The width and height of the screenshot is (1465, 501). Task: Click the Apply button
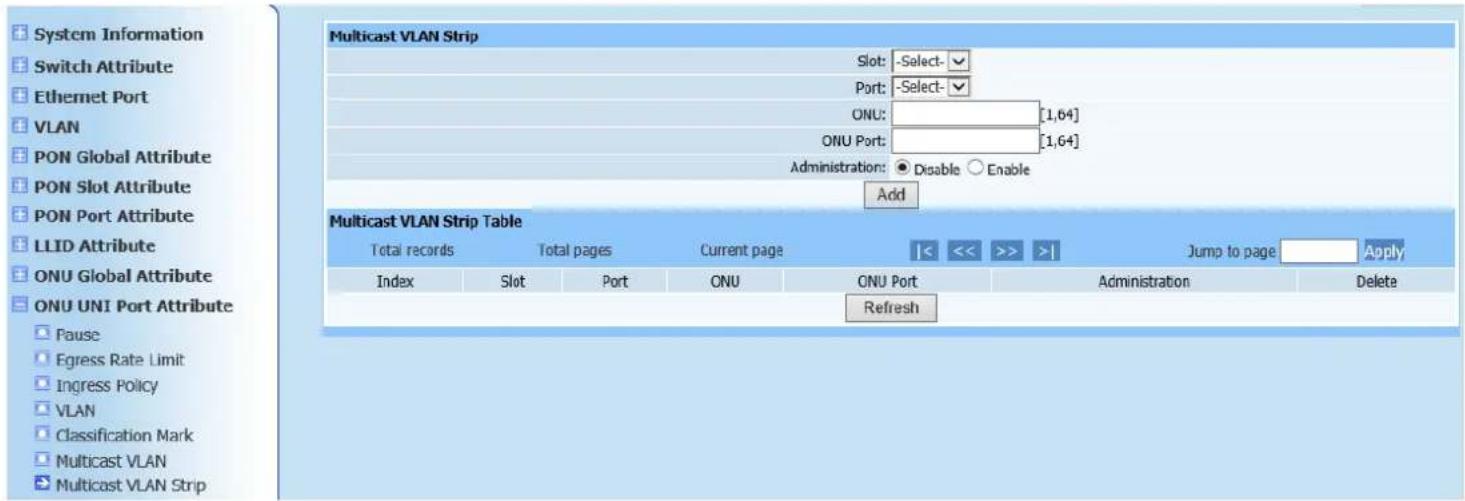pyautogui.click(x=1383, y=252)
